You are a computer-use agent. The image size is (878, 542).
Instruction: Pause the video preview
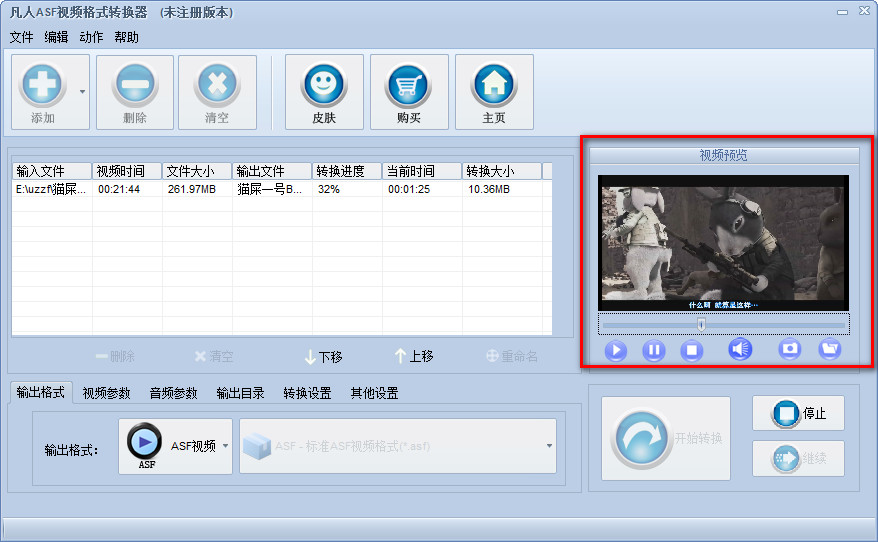pyautogui.click(x=653, y=350)
